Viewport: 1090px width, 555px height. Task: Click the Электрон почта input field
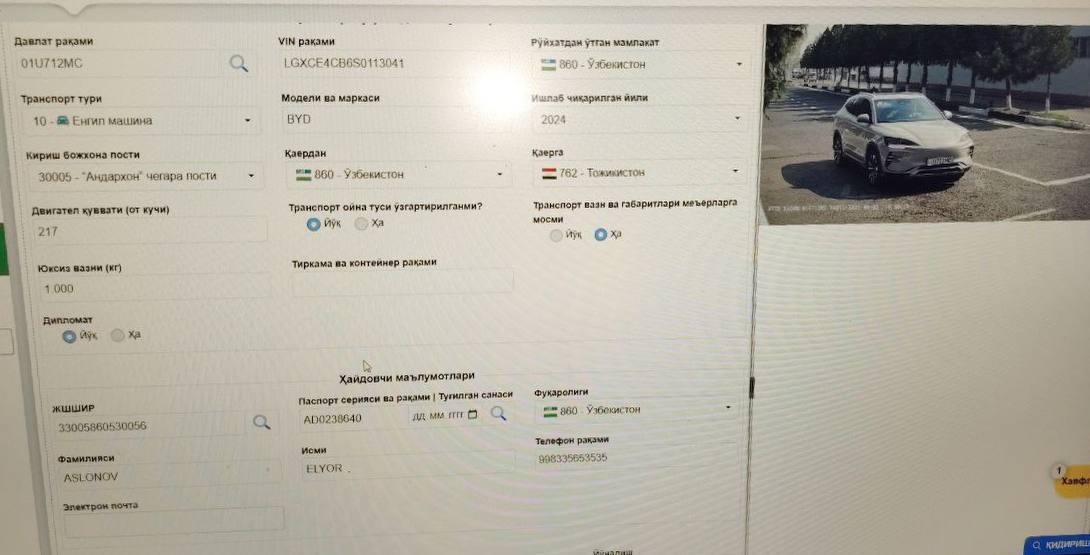[174, 522]
